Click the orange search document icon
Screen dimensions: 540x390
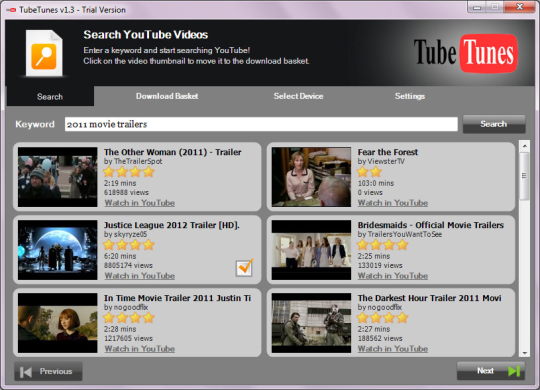[44, 53]
